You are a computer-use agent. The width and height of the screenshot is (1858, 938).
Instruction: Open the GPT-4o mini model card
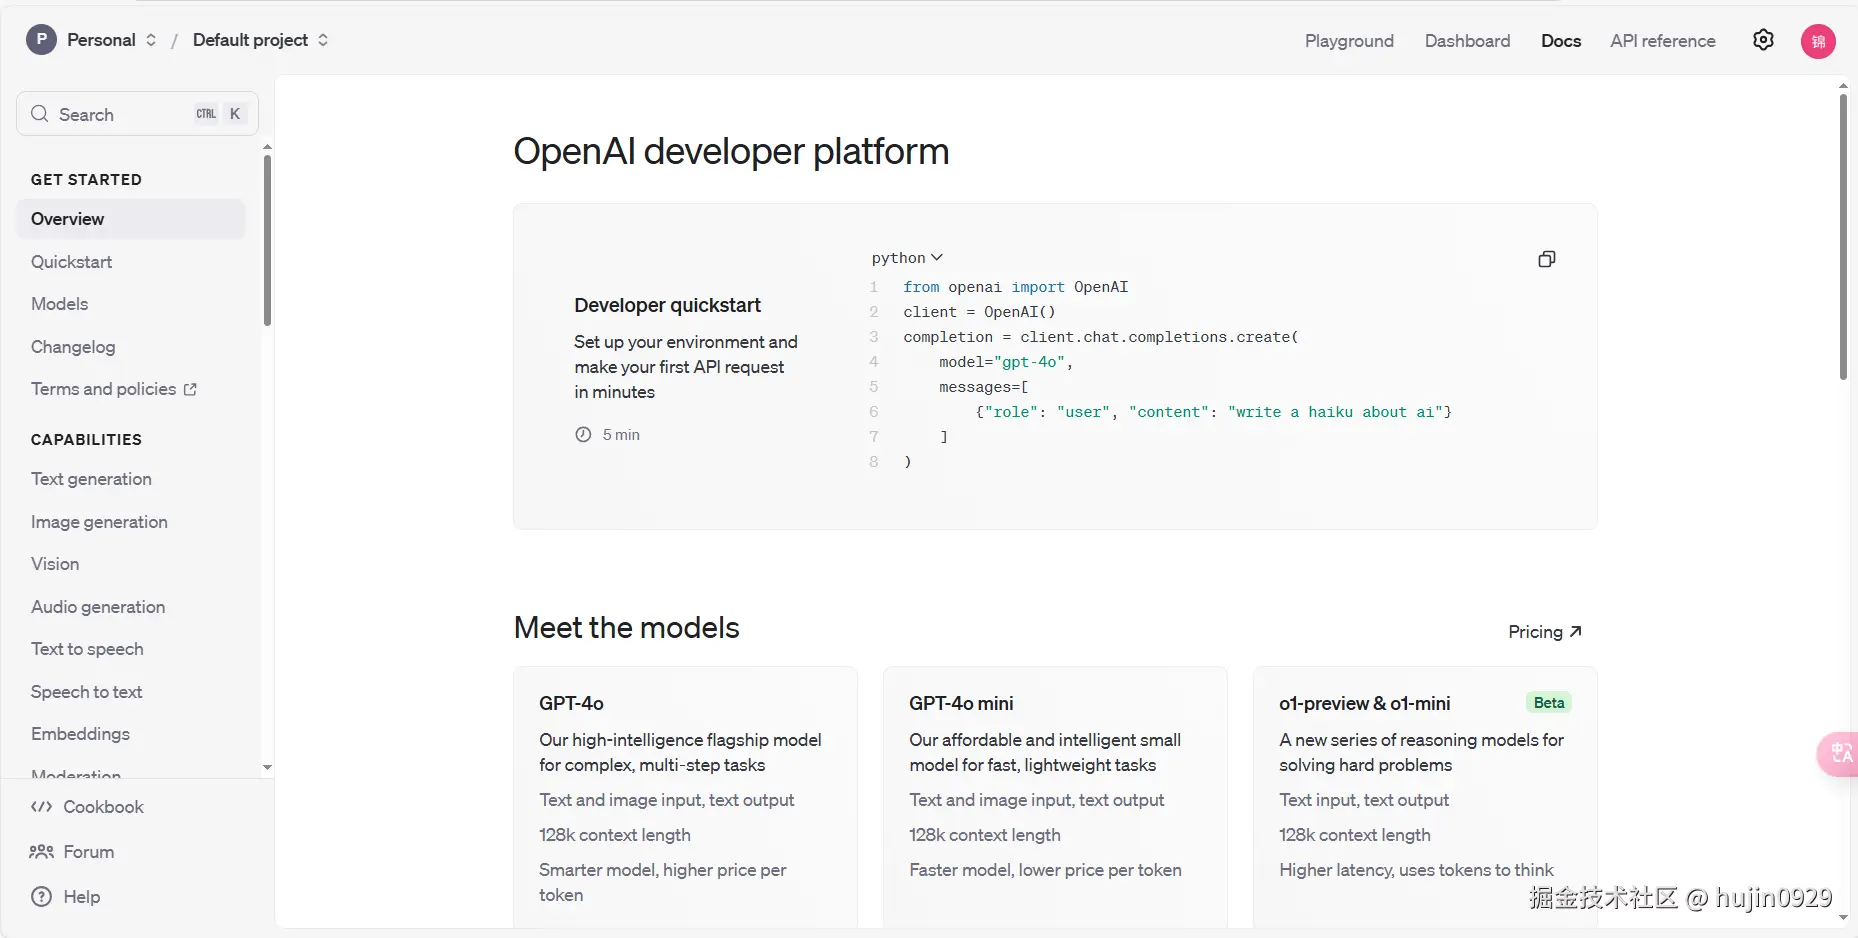(1055, 798)
